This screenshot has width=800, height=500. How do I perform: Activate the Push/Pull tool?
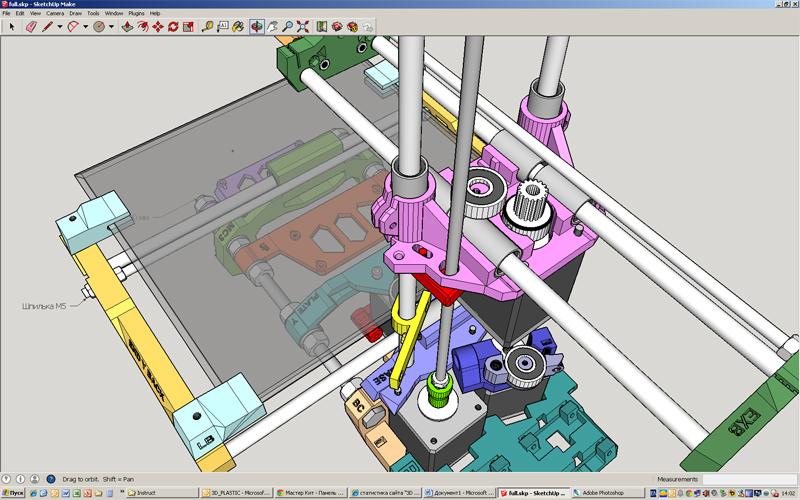click(x=127, y=27)
